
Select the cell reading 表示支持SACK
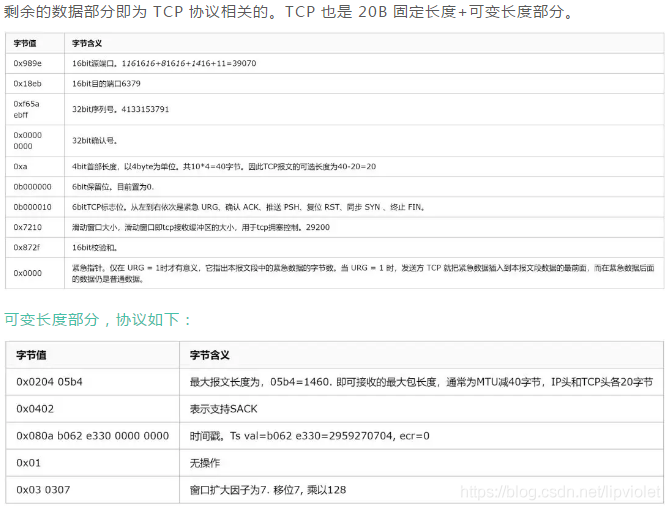point(422,409)
